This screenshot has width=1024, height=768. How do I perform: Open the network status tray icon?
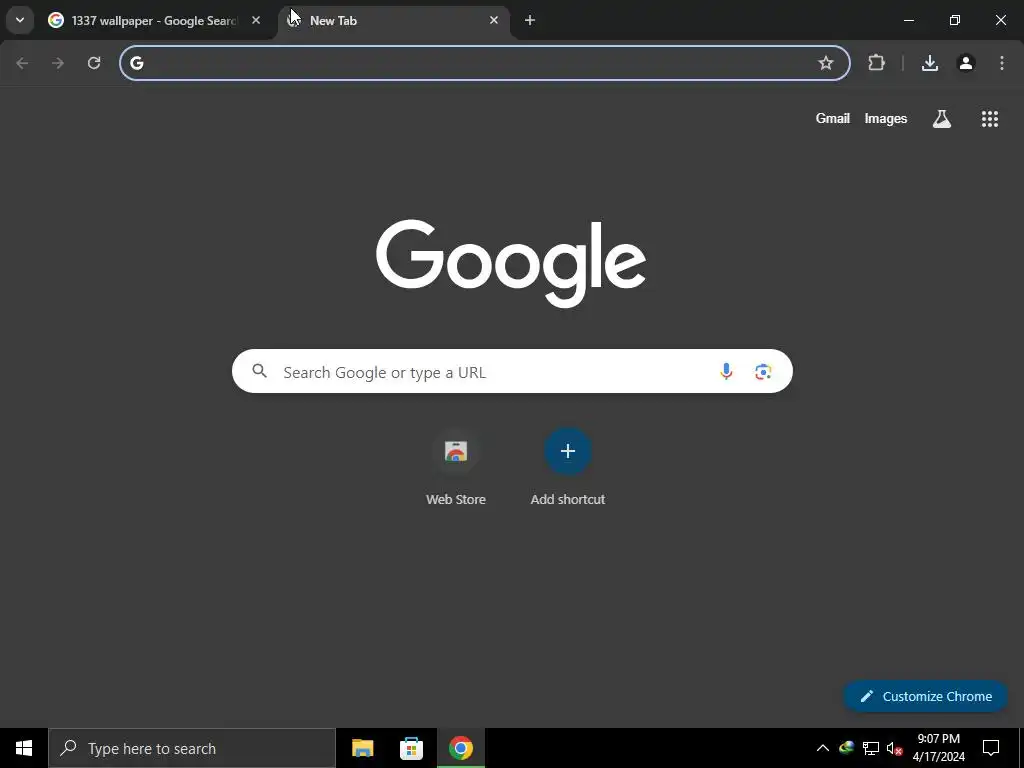871,748
